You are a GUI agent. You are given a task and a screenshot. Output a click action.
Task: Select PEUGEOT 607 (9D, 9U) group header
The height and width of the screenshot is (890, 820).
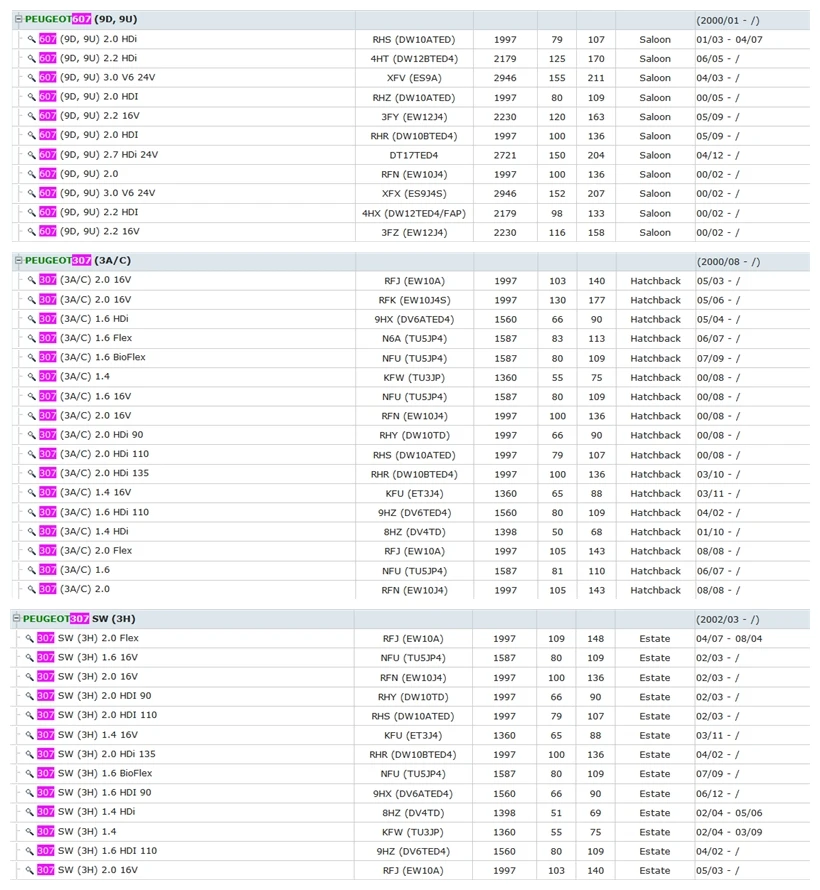[x=81, y=19]
